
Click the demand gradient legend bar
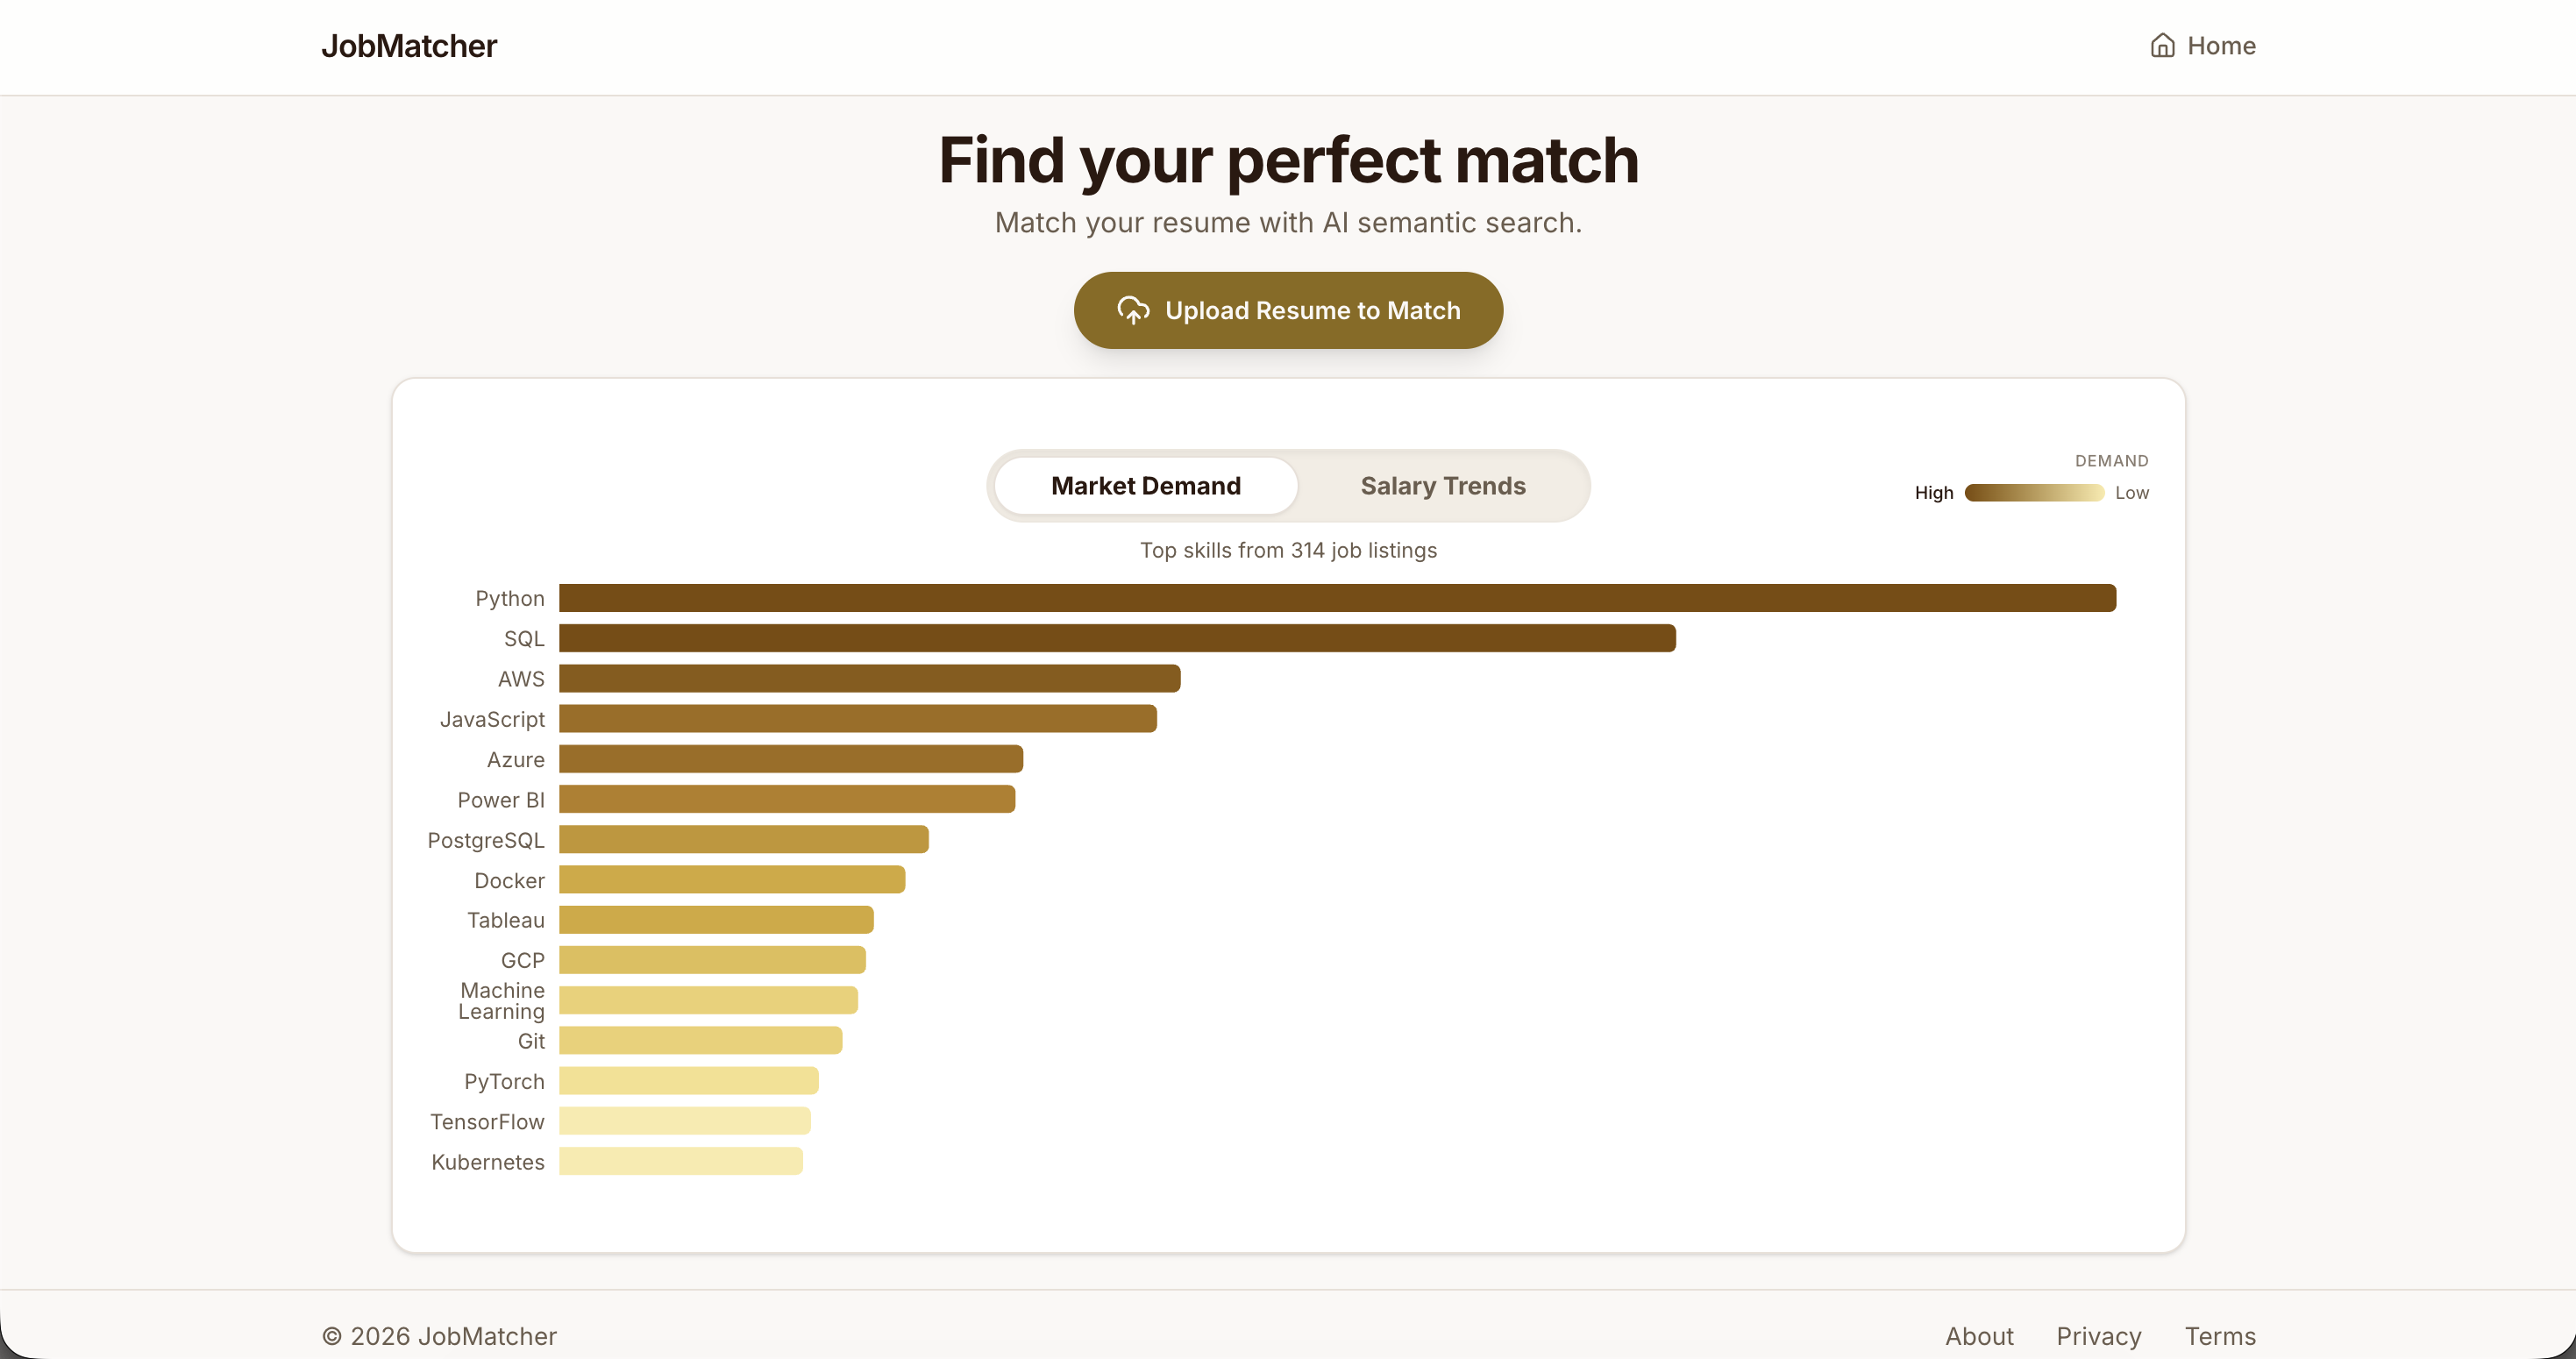pos(2033,493)
